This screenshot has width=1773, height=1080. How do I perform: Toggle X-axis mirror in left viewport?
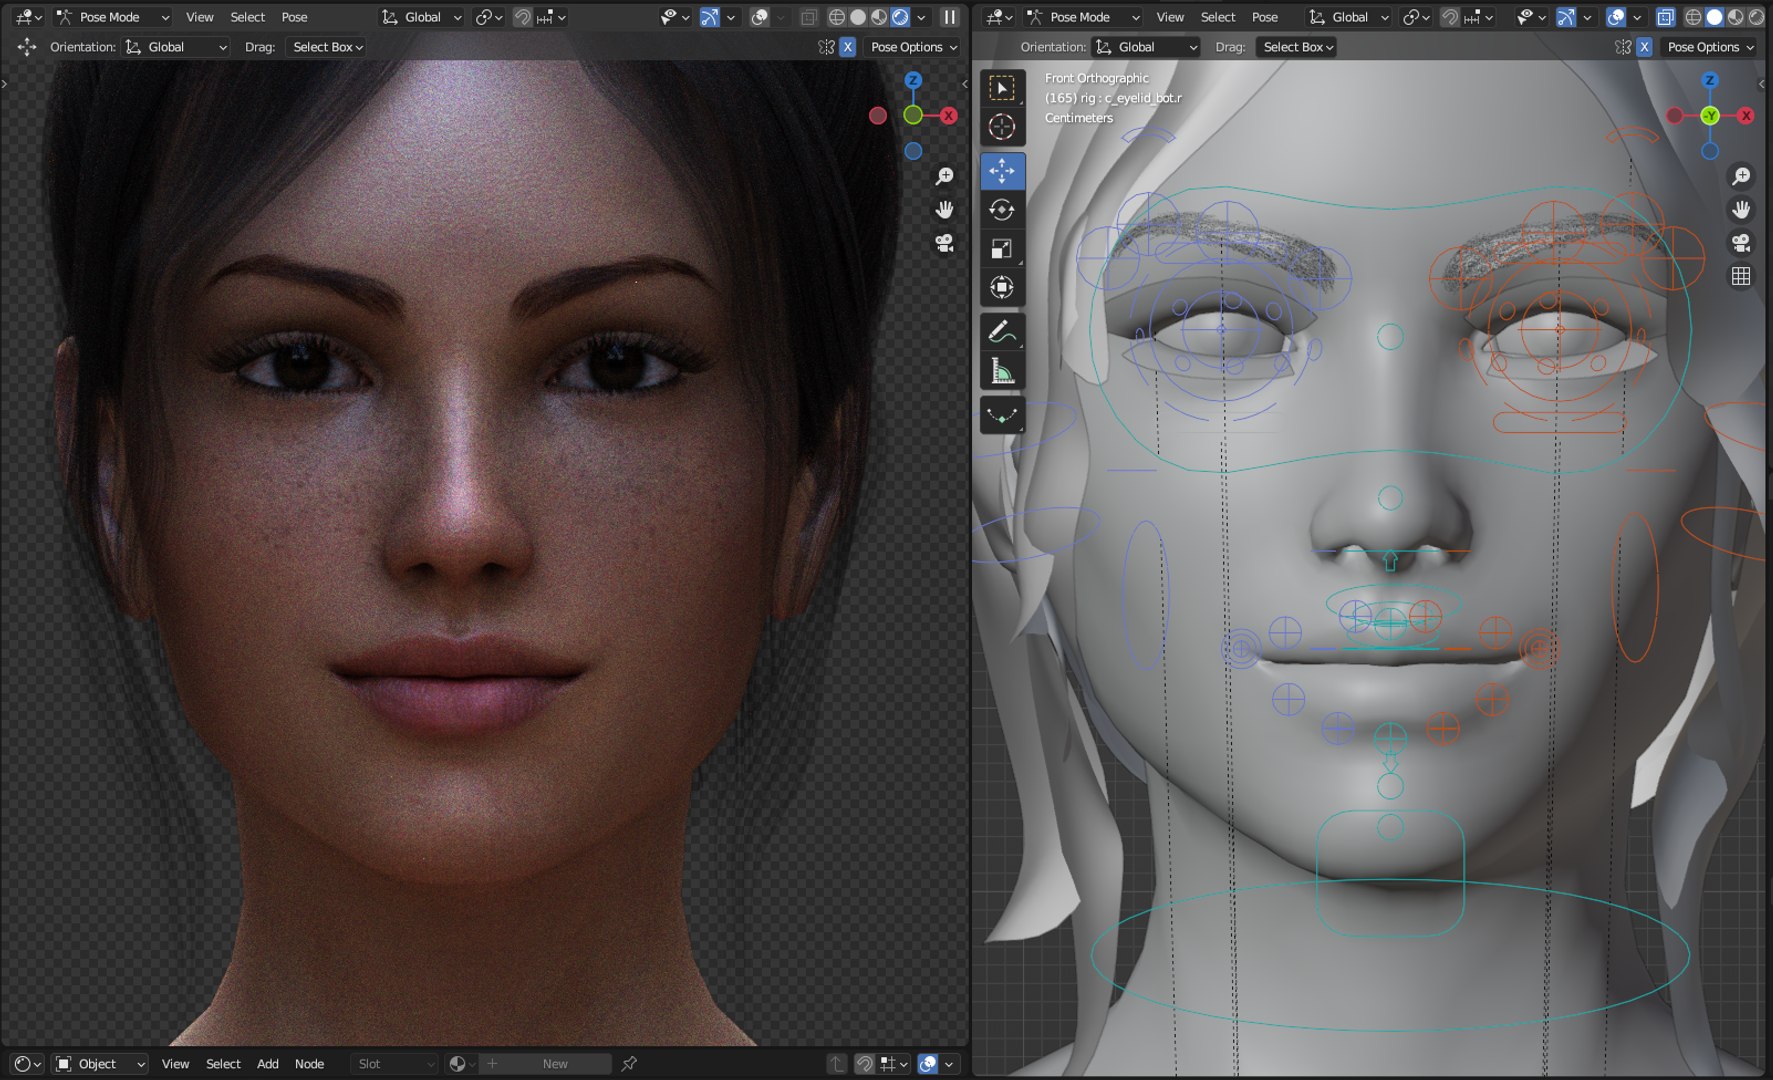tap(848, 47)
